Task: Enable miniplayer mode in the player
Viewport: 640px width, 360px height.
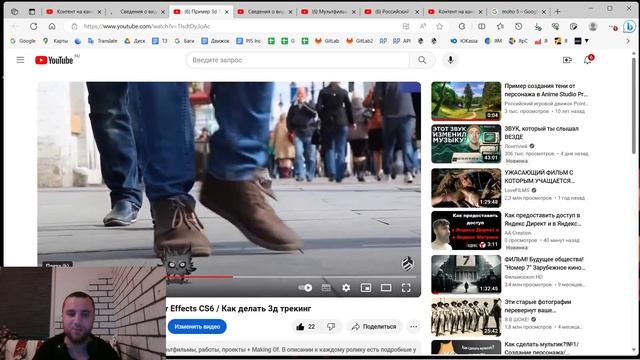Action: (x=366, y=288)
